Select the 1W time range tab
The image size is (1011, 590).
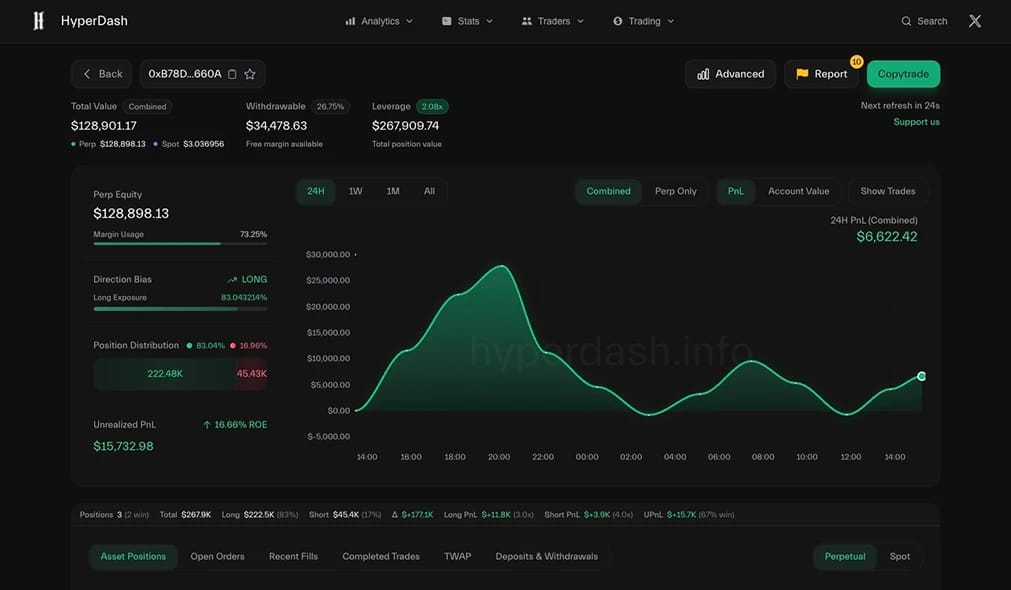(x=355, y=191)
